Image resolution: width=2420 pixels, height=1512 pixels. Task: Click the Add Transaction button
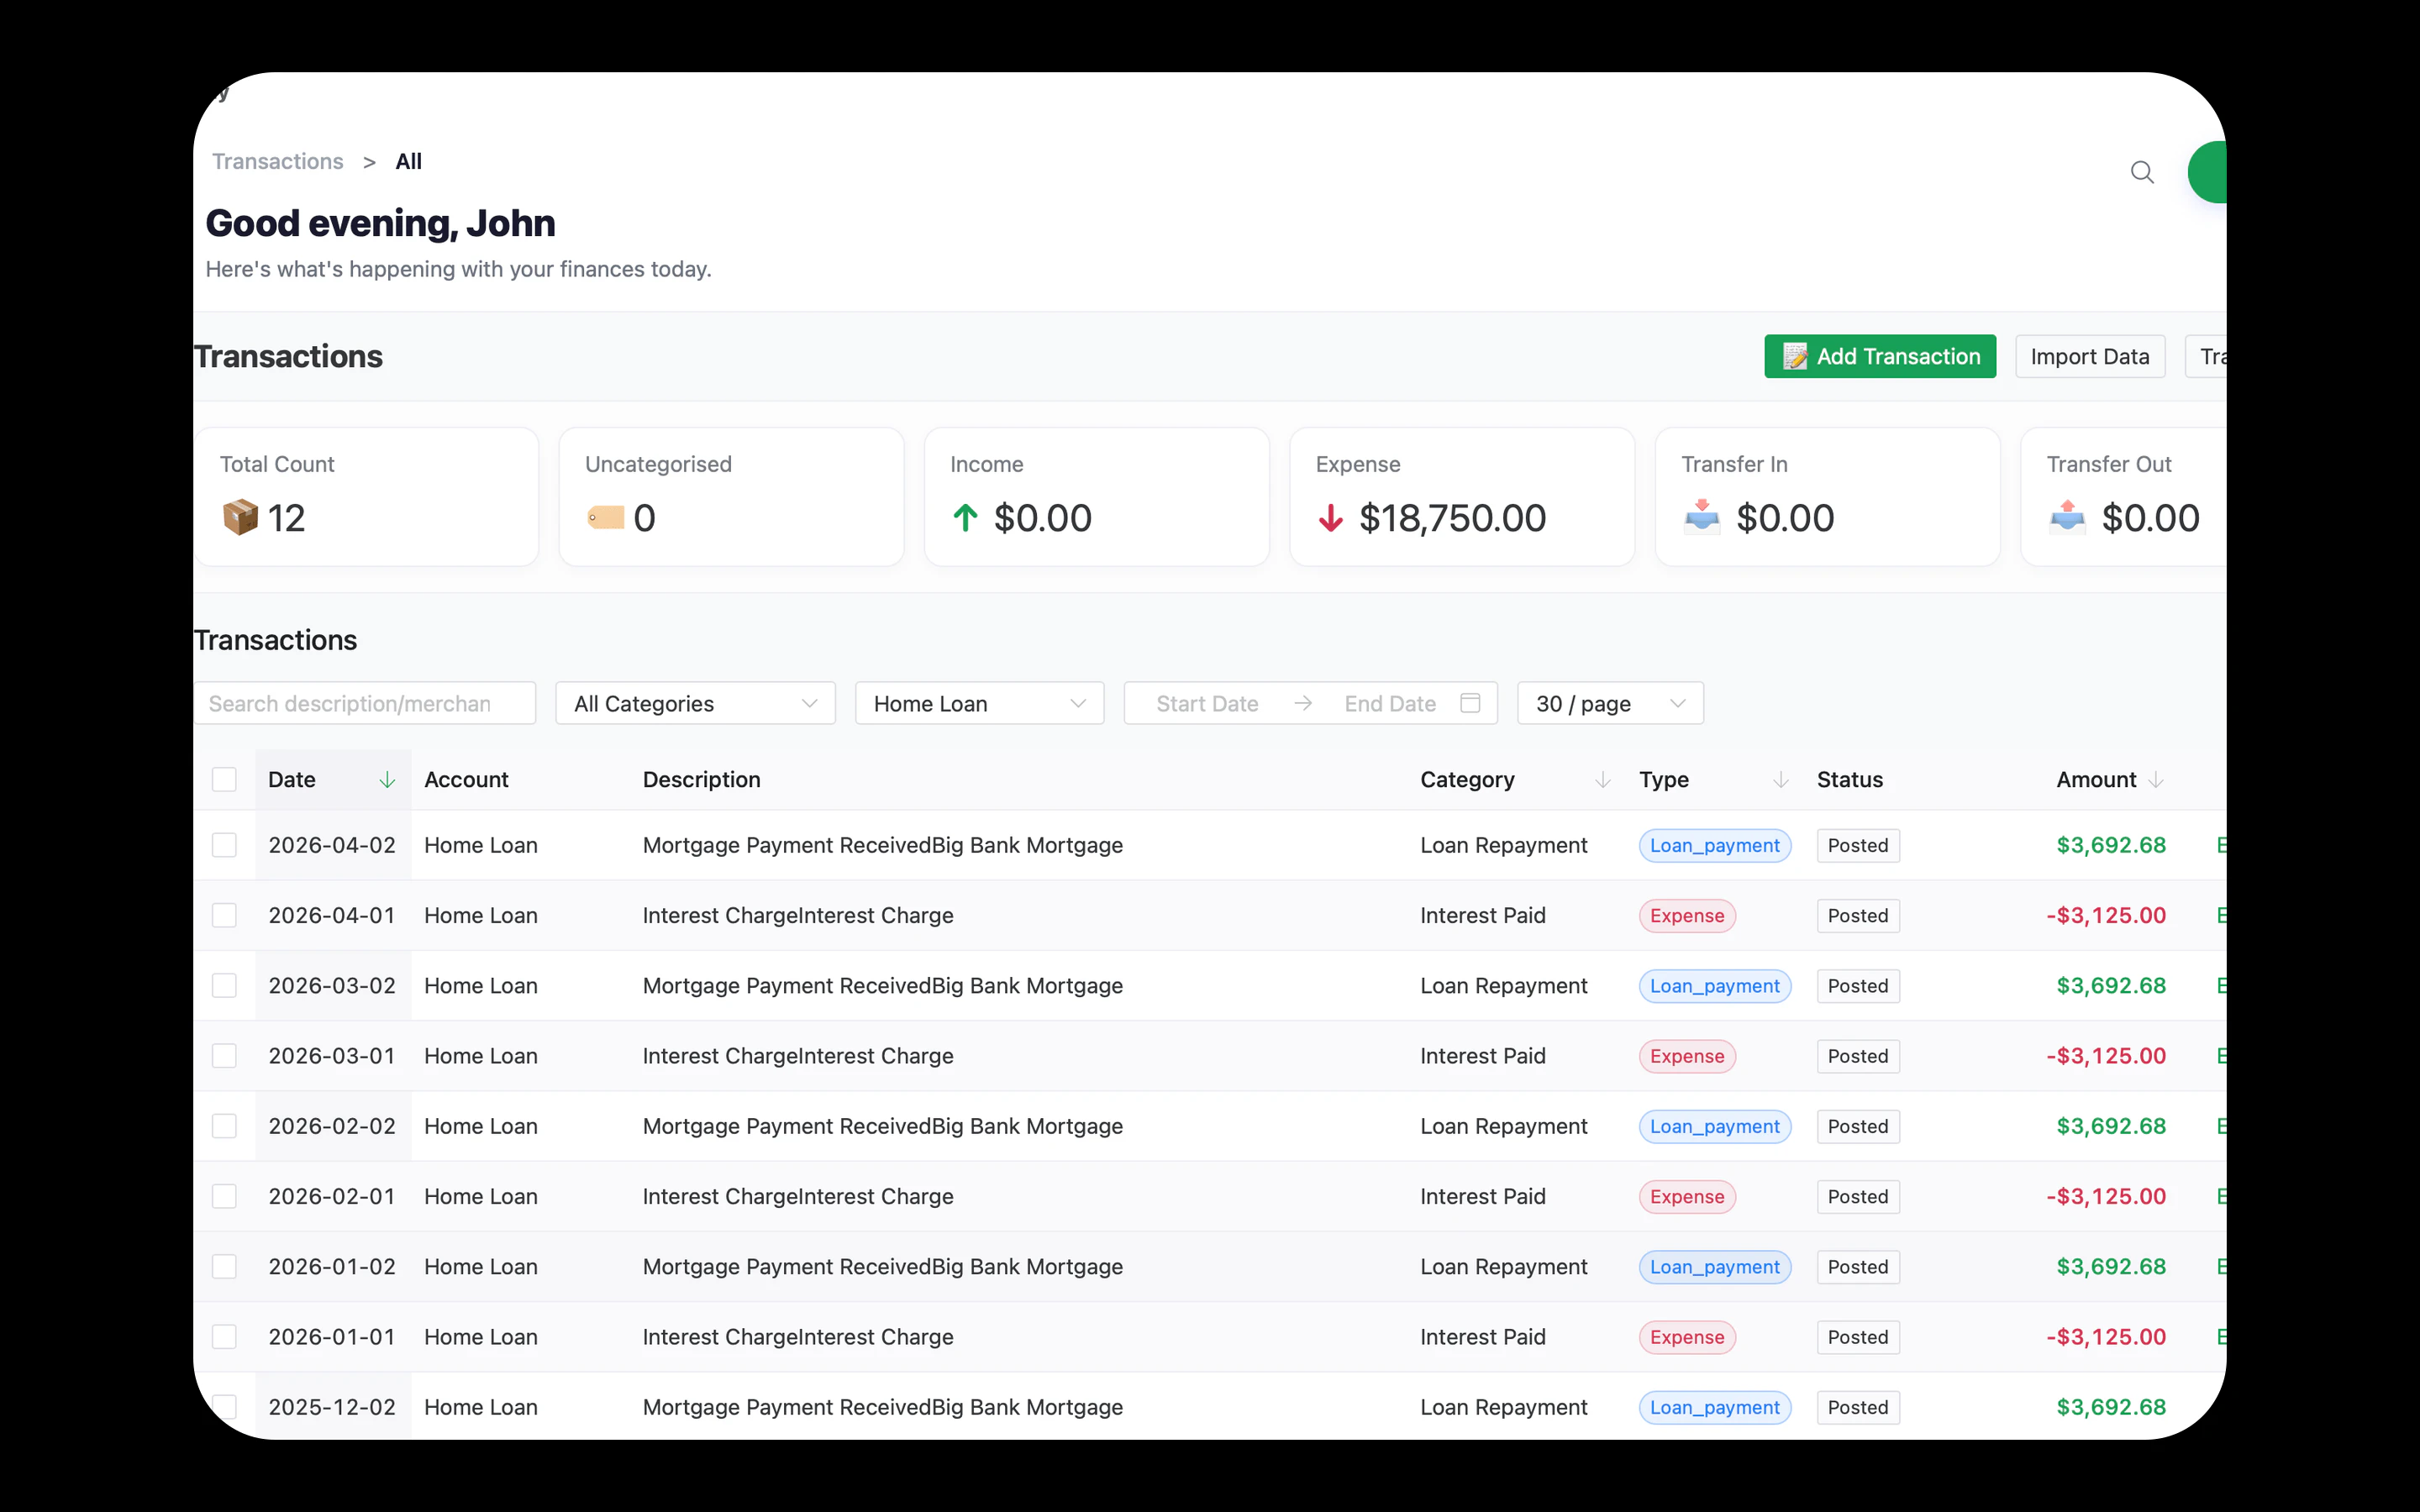[1880, 356]
